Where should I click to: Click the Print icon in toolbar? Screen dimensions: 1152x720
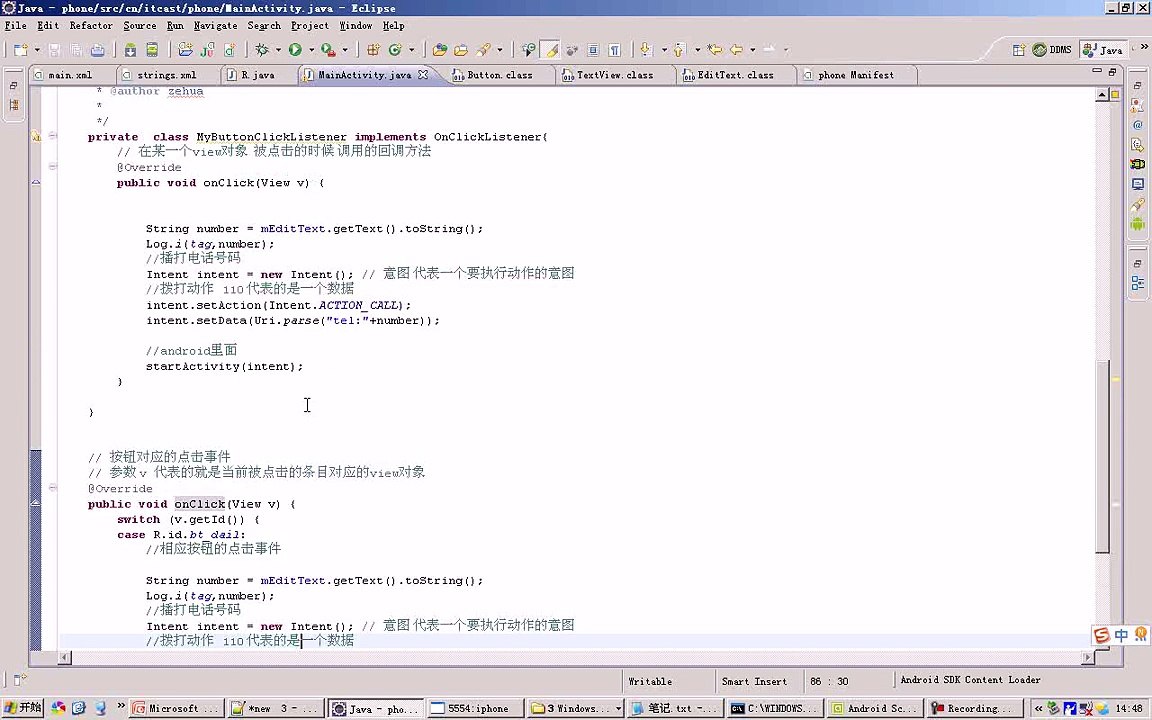tap(97, 50)
